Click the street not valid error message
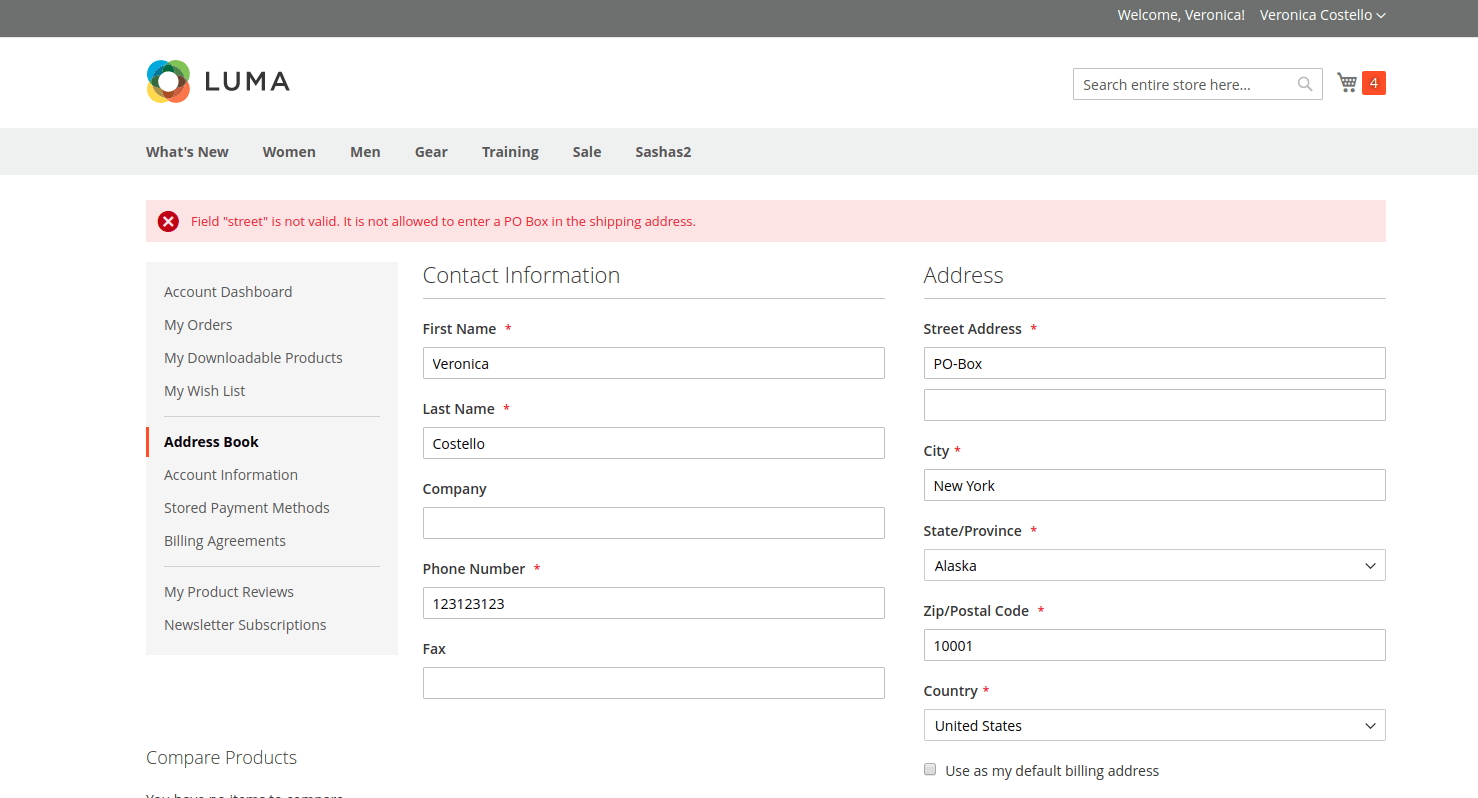 click(443, 221)
